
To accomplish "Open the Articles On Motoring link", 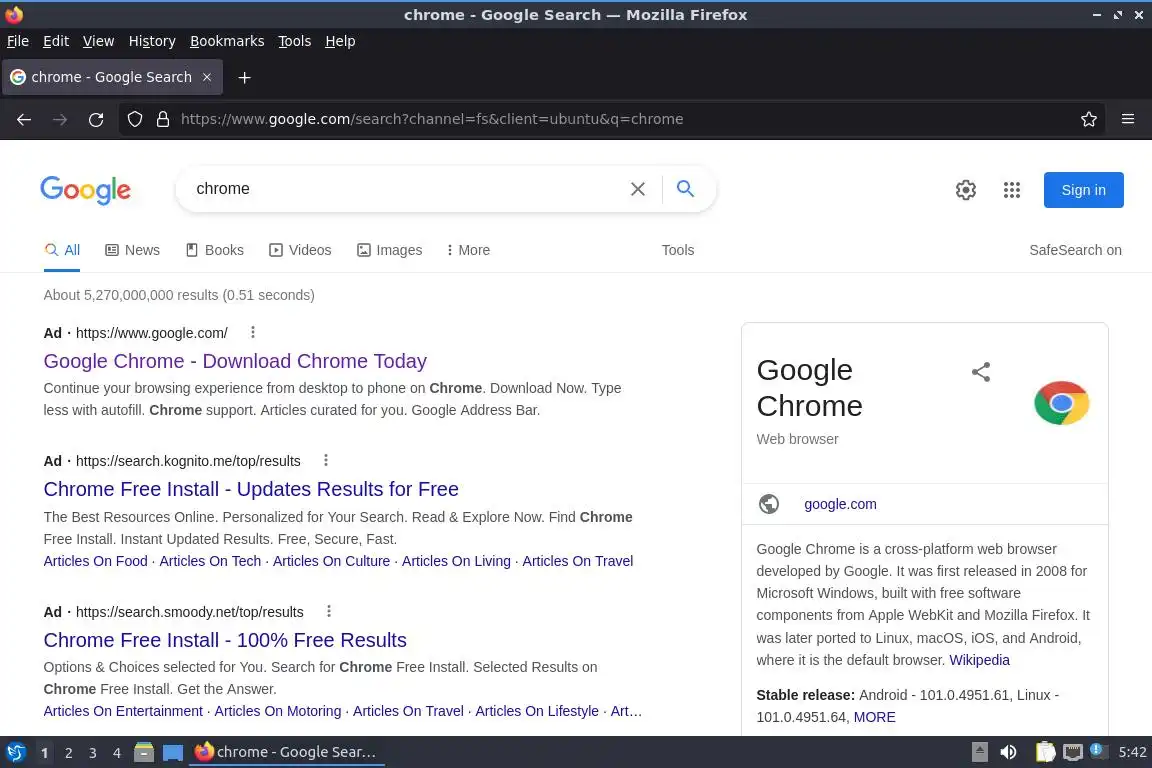I will click(278, 711).
